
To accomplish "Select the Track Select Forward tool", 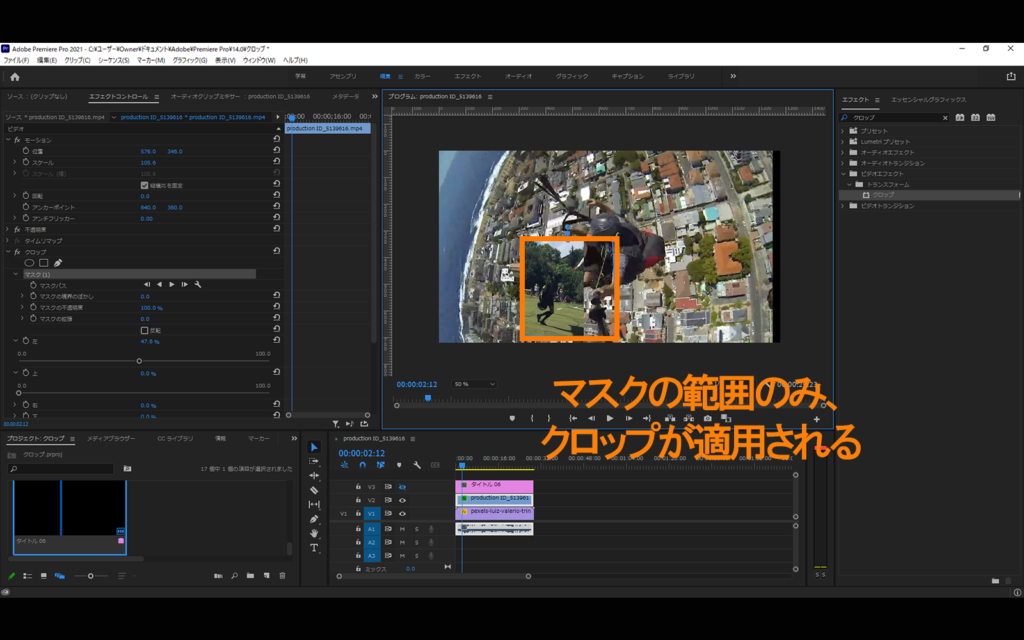I will (314, 462).
